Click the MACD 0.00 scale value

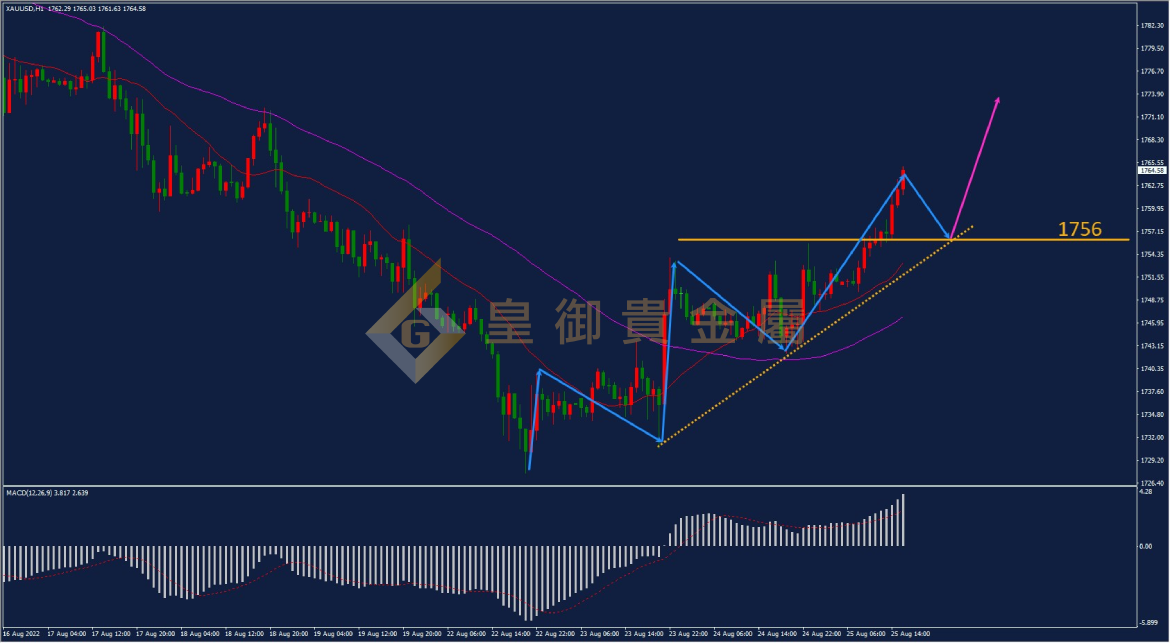[1145, 547]
